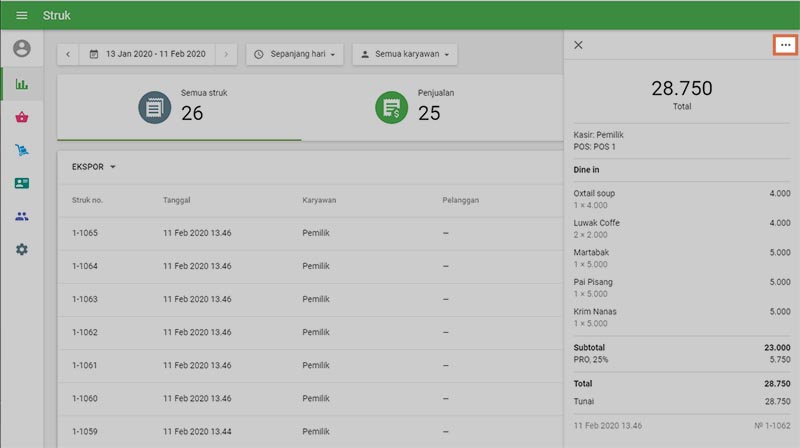The image size is (800, 448).
Task: Go to previous date period arrow
Action: point(68,54)
